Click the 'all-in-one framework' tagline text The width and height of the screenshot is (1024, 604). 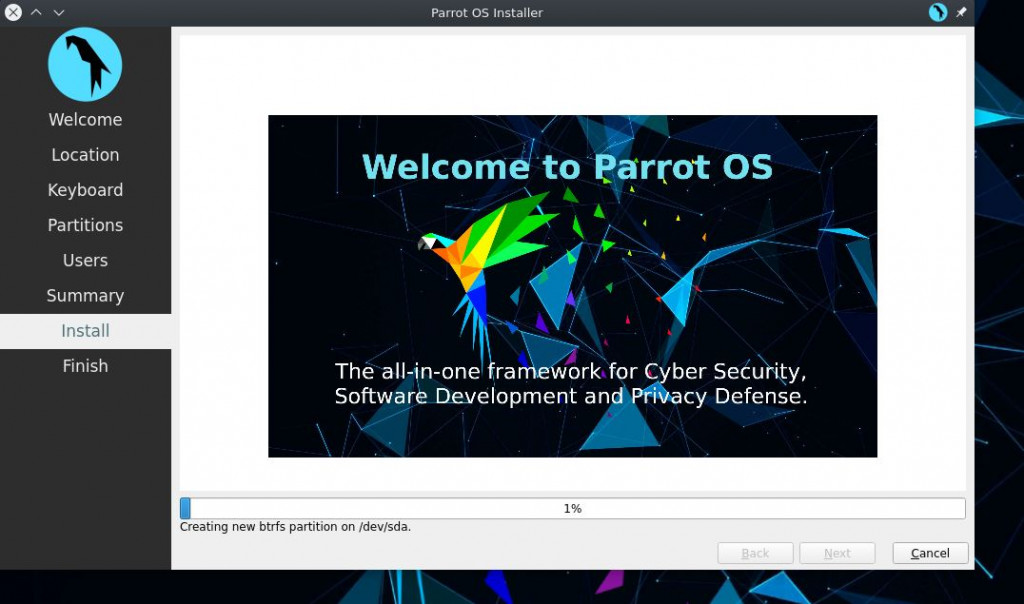tap(571, 384)
